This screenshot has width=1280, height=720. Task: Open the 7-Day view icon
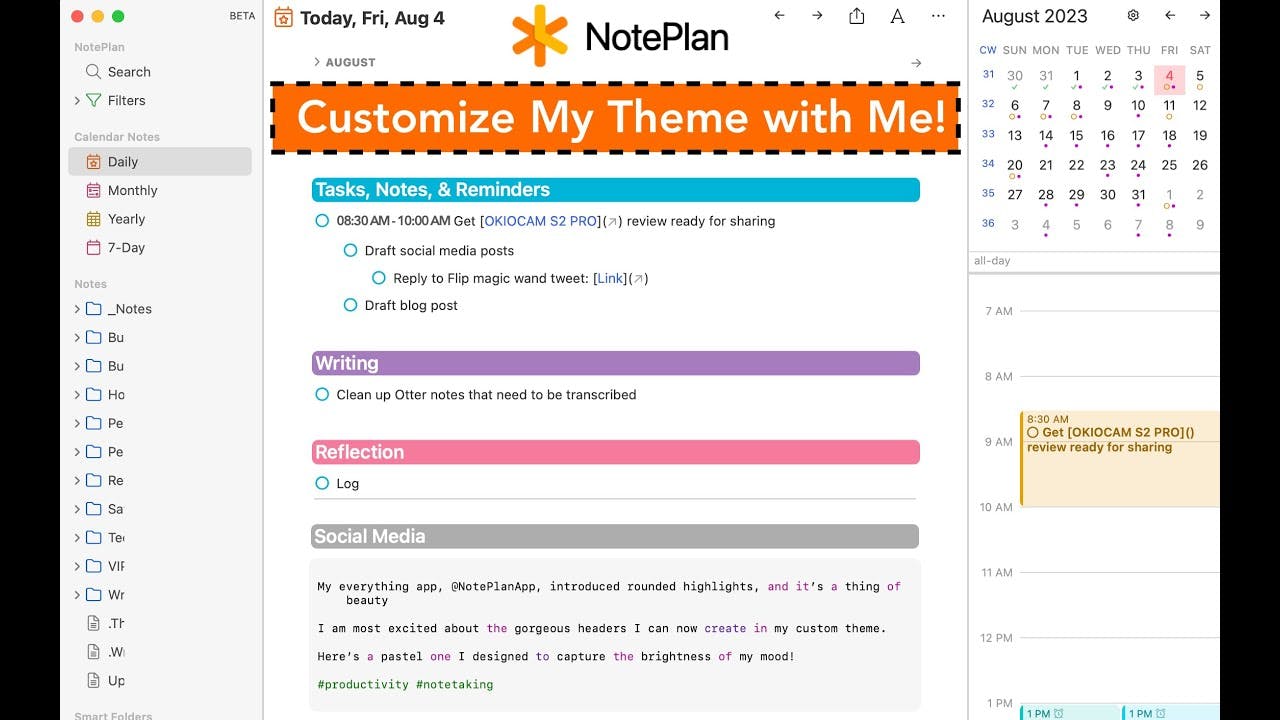tap(93, 247)
